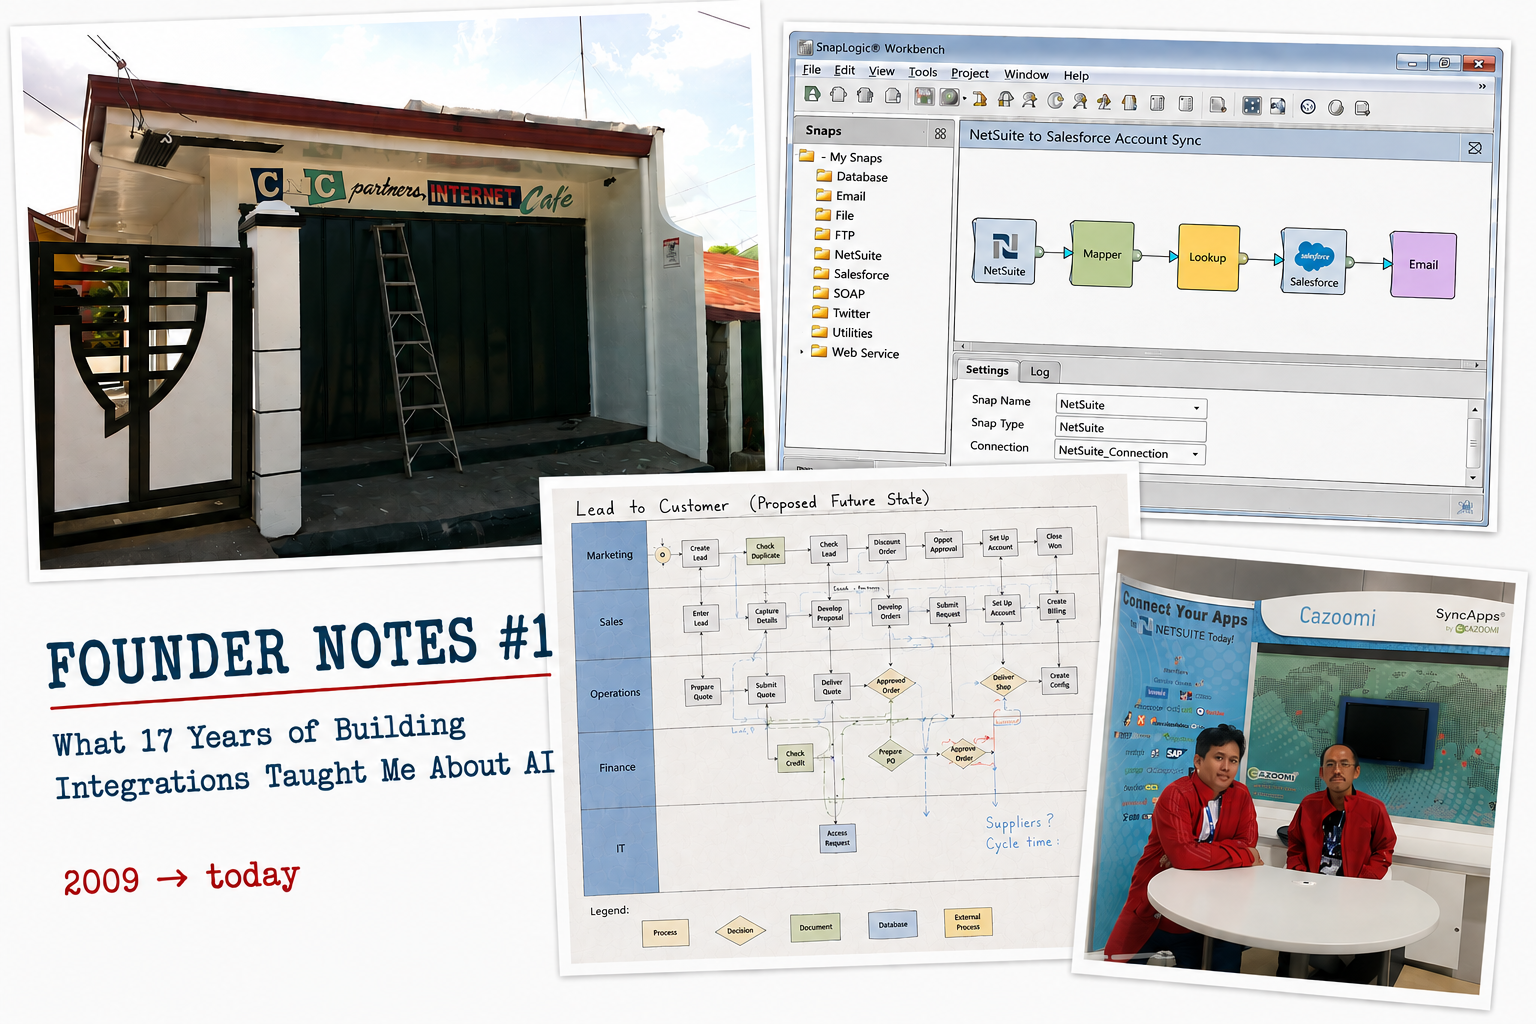Select the Salesforce cloud snap node
The image size is (1536, 1024).
click(1314, 261)
